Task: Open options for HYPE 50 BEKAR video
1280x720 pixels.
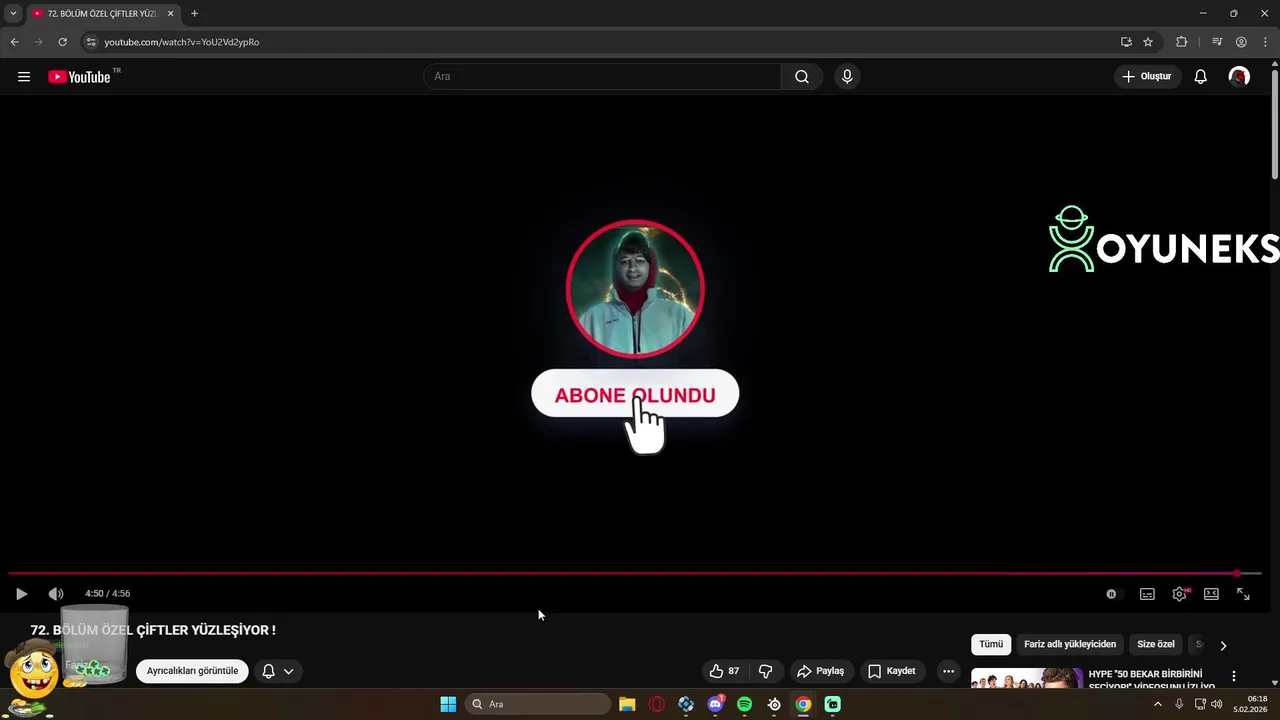Action: pyautogui.click(x=1234, y=677)
